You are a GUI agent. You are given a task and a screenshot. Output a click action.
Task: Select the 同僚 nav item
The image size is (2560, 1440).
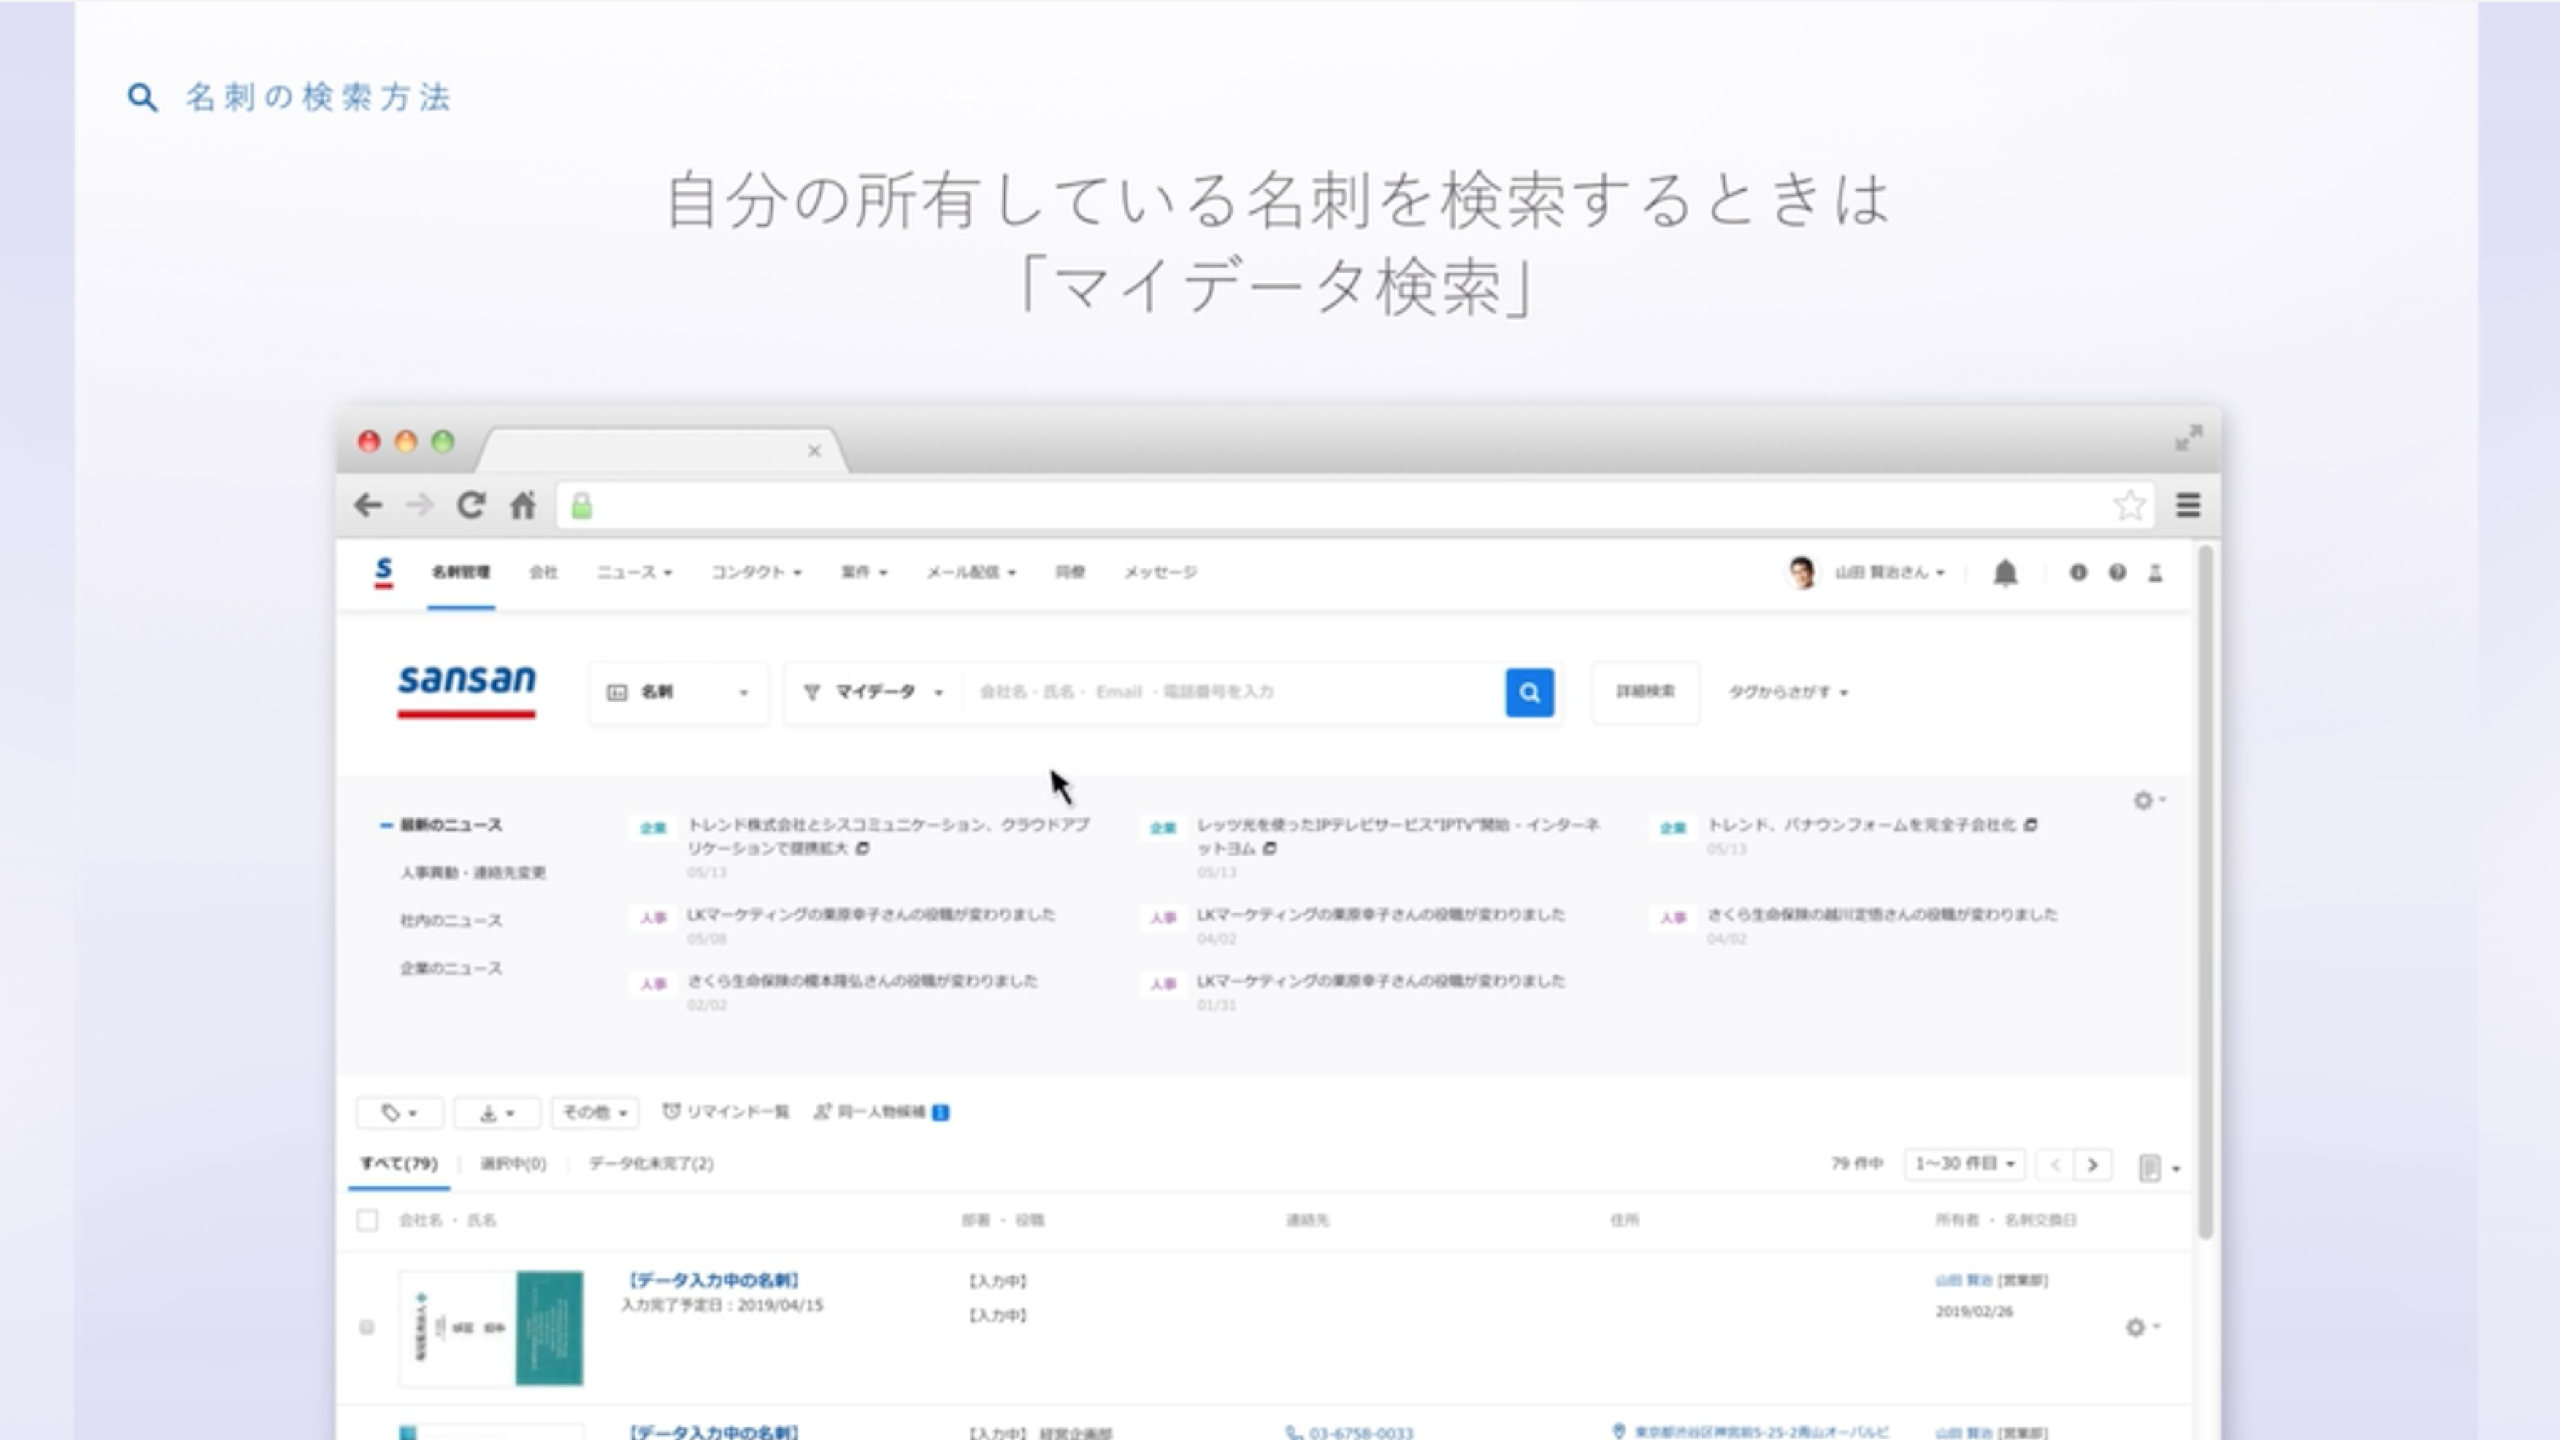tap(1070, 573)
